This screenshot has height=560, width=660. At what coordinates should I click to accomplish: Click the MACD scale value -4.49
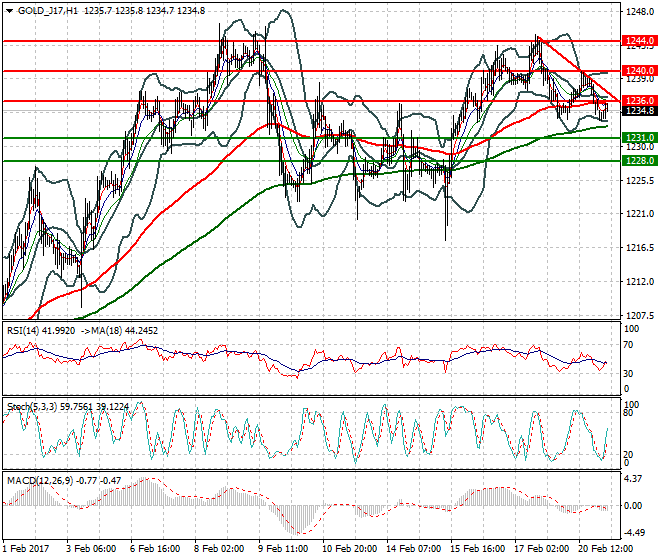[x=634, y=533]
